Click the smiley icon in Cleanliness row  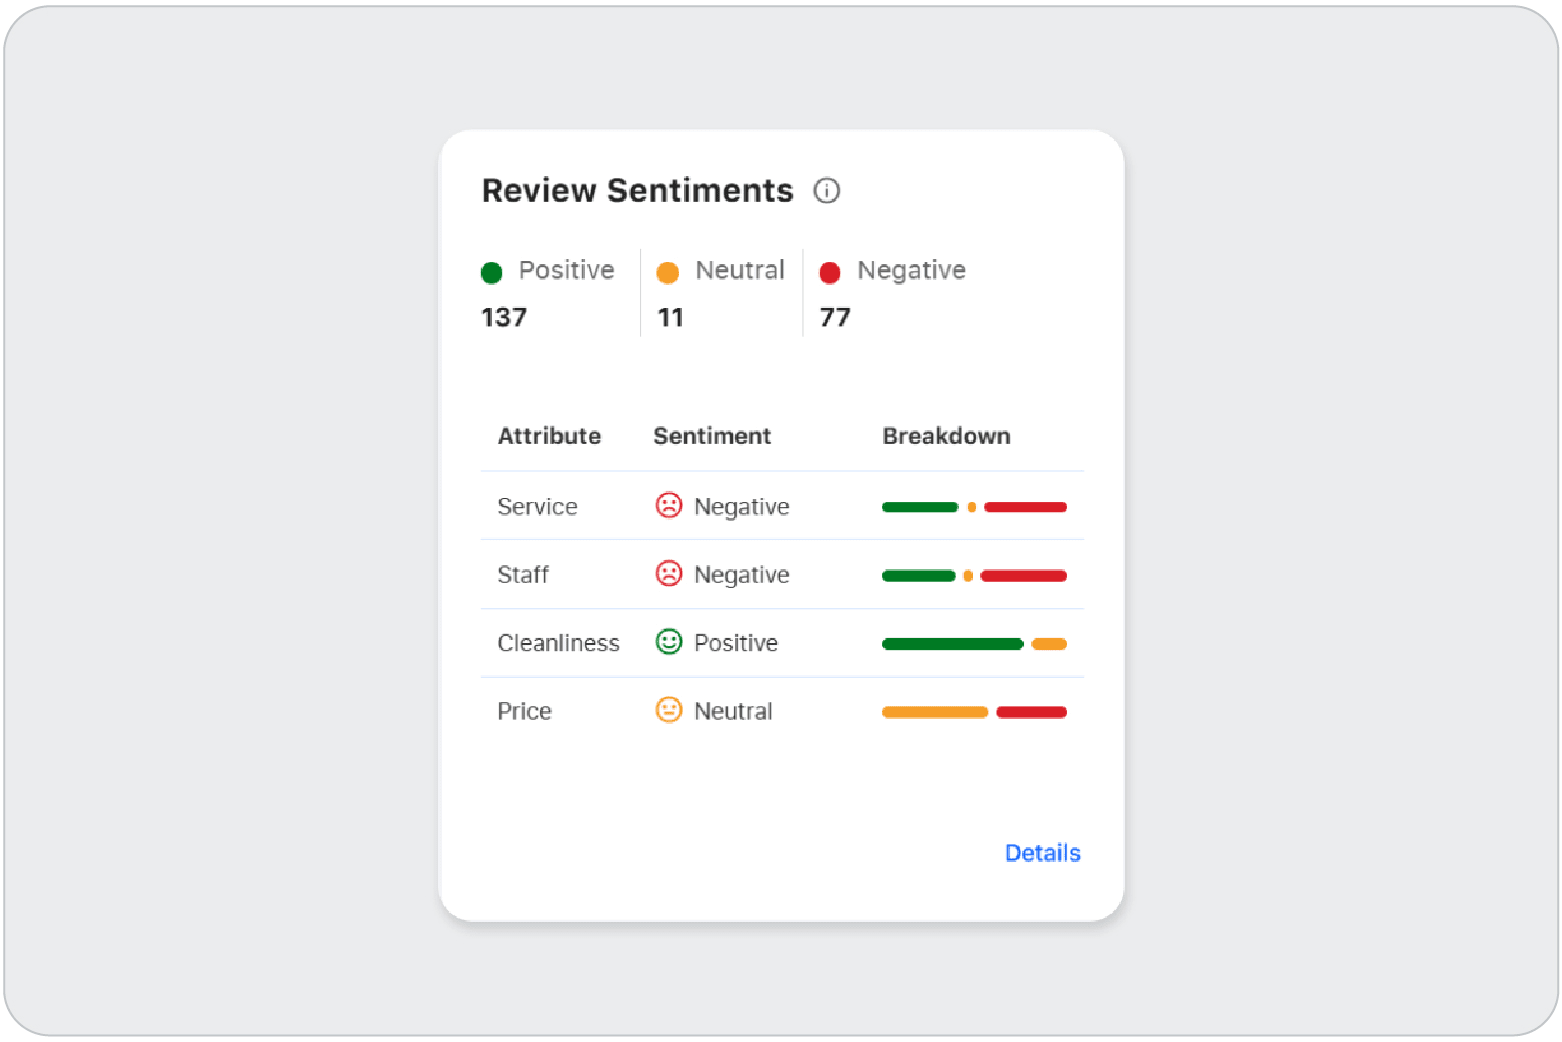(668, 642)
